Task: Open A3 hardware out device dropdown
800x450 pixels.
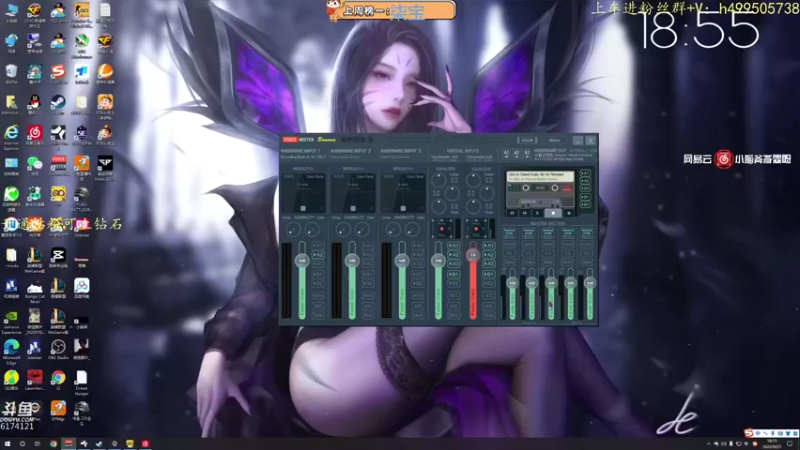Action: pos(527,153)
